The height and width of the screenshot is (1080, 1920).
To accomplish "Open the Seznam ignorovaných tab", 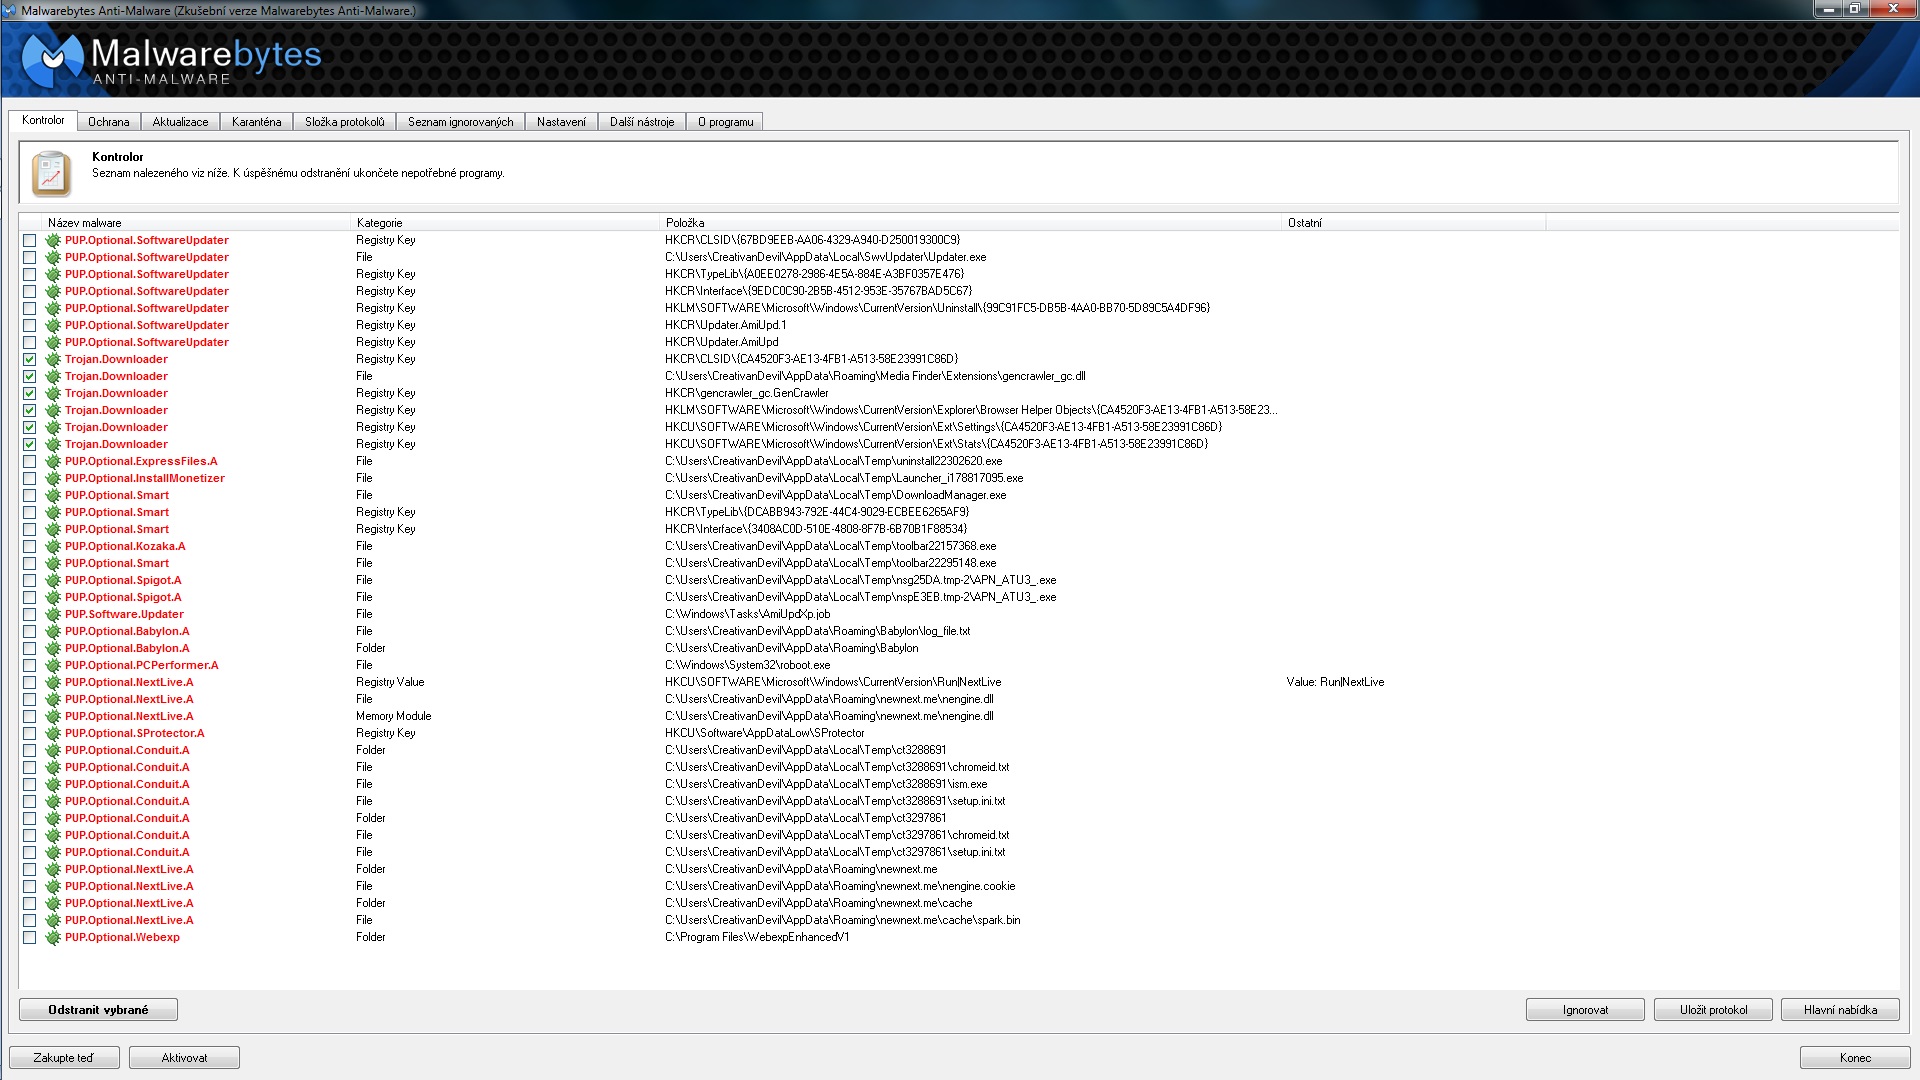I will 460,122.
